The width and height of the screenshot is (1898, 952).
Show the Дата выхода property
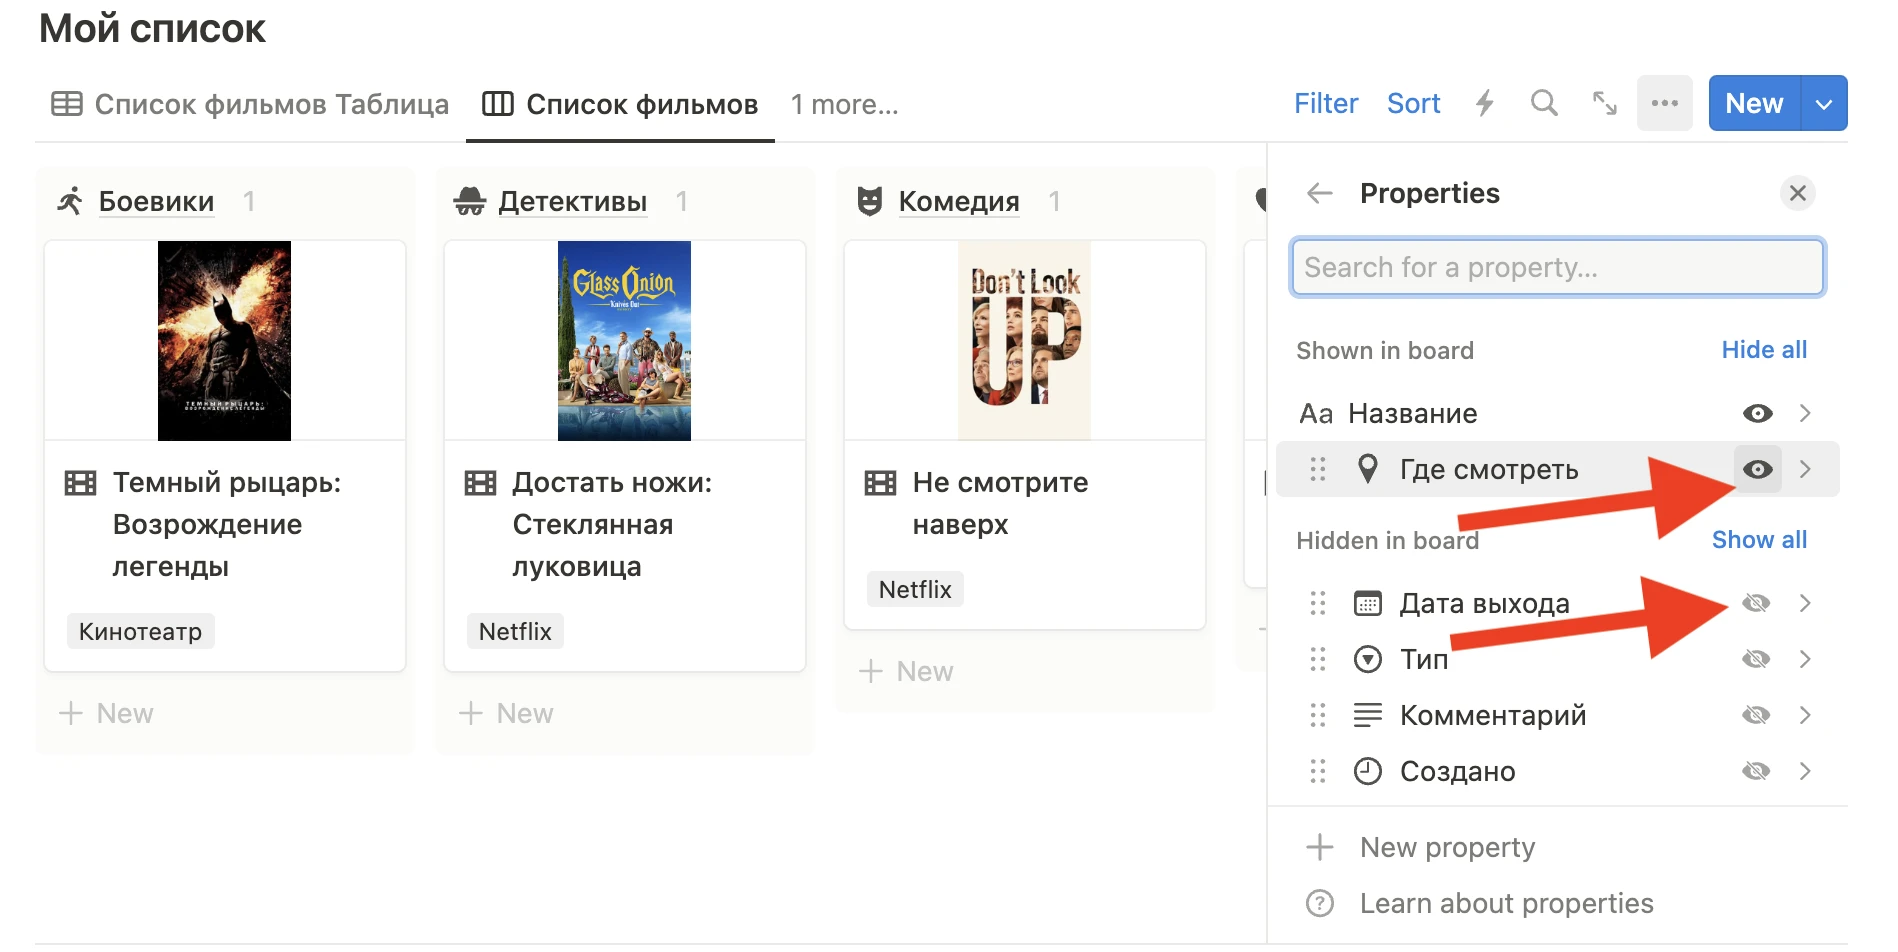coord(1756,603)
